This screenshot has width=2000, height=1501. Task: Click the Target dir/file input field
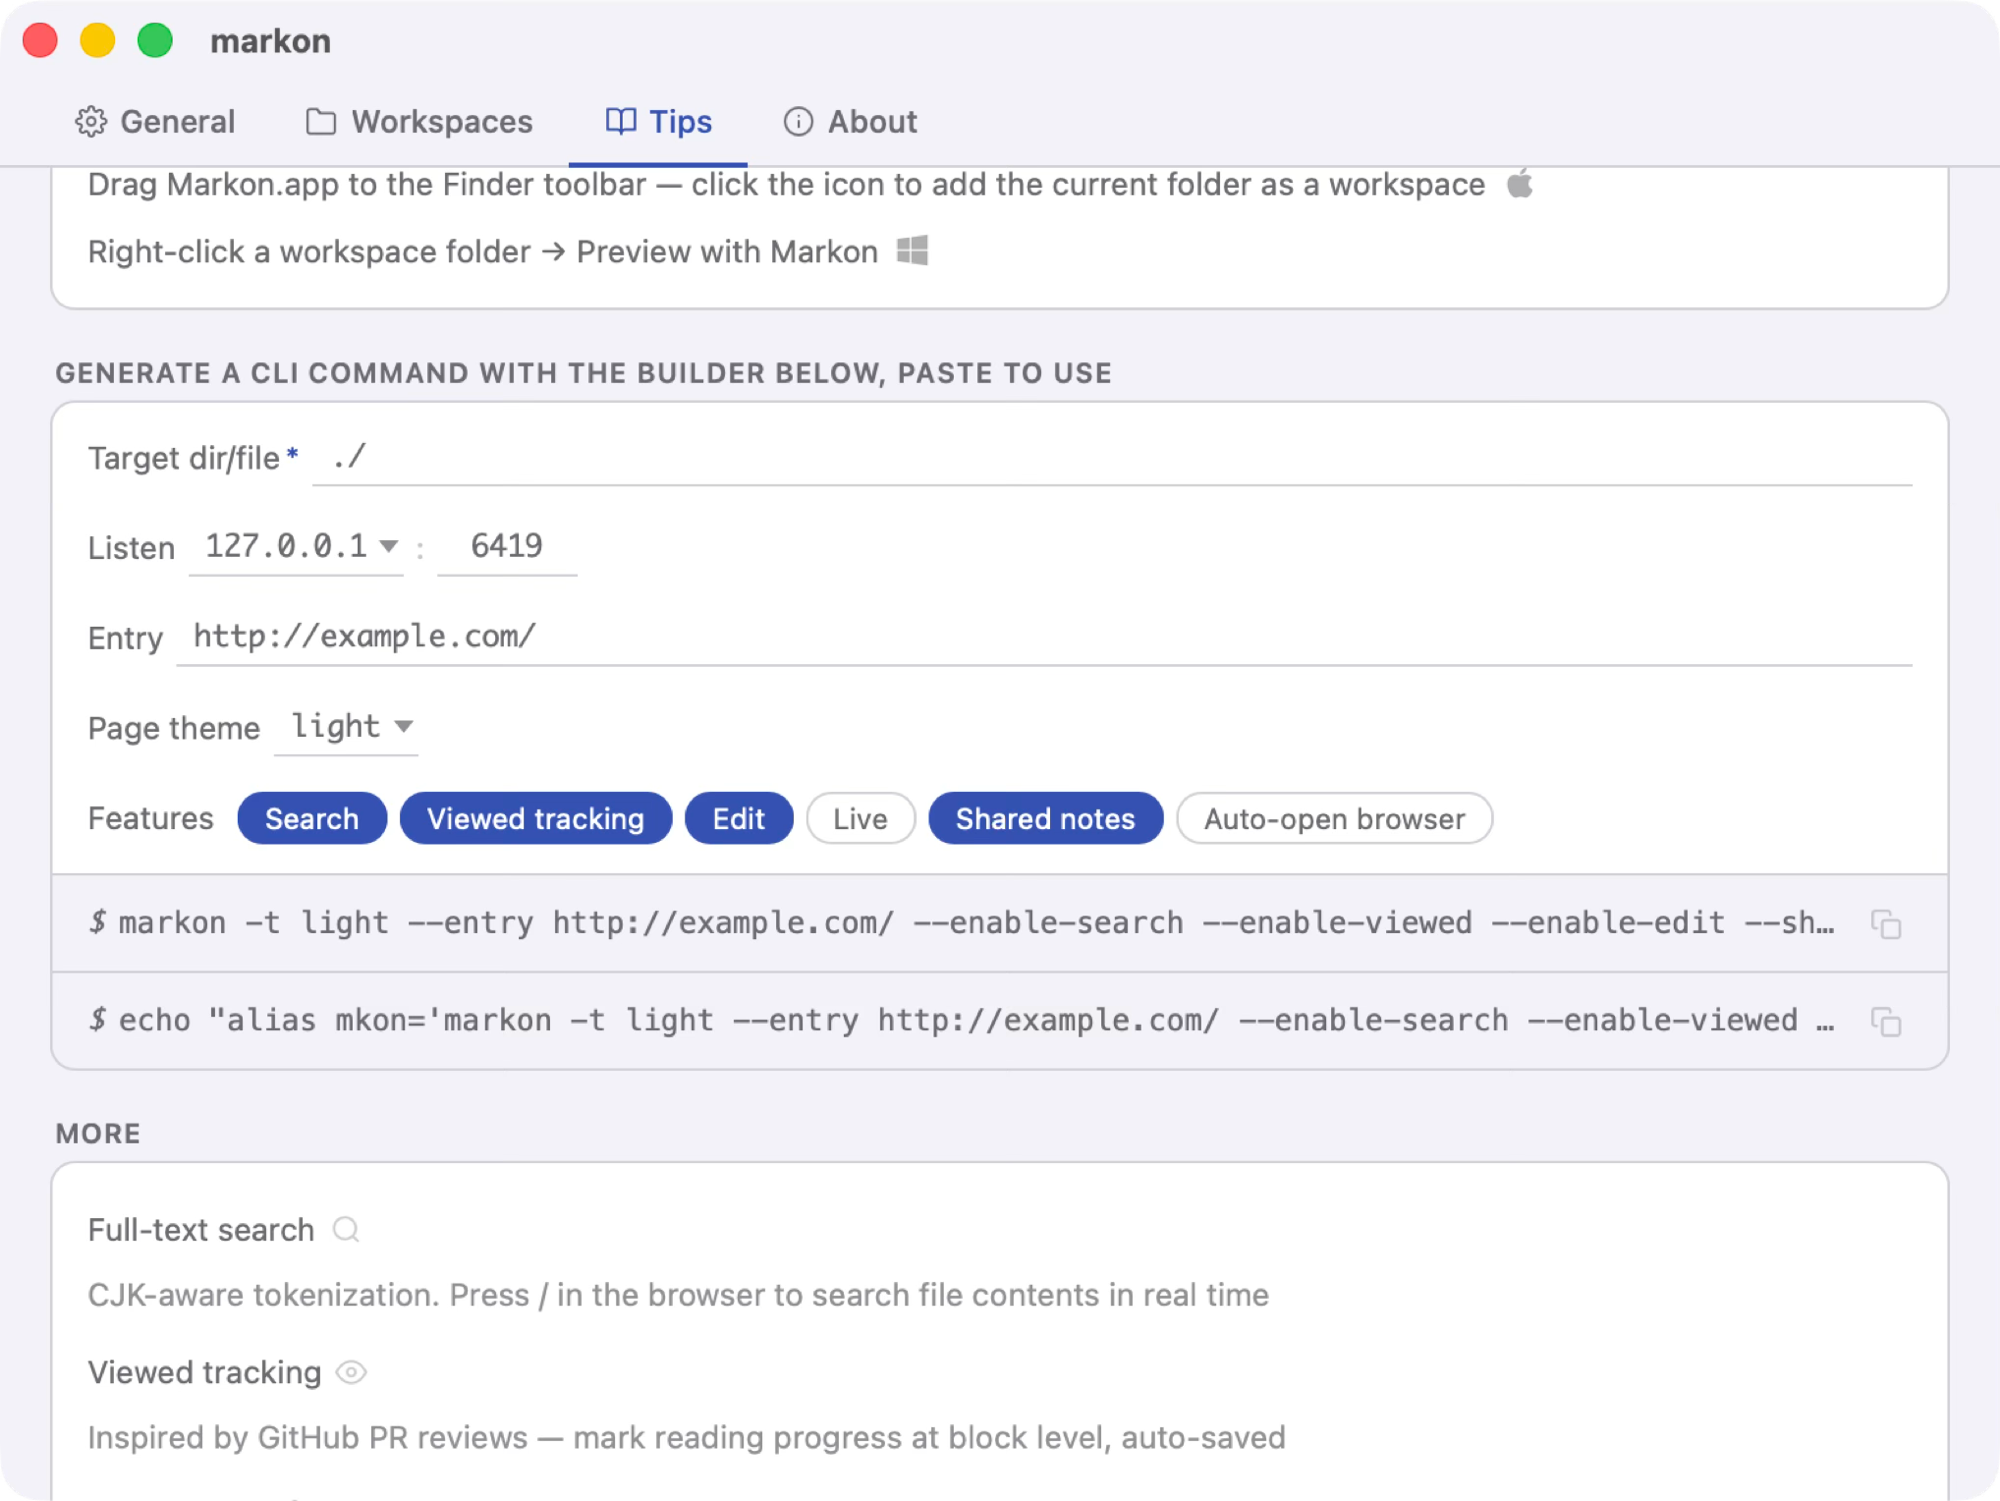(1112, 458)
